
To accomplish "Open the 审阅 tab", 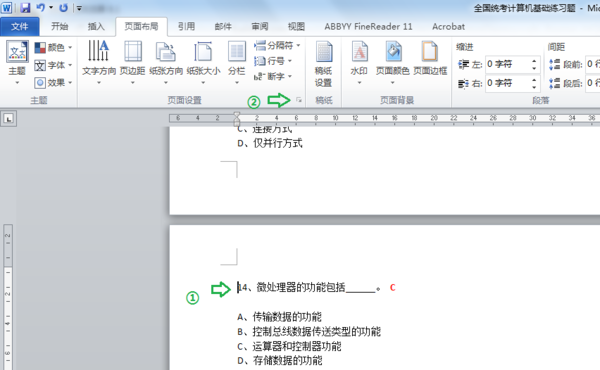I will [260, 26].
